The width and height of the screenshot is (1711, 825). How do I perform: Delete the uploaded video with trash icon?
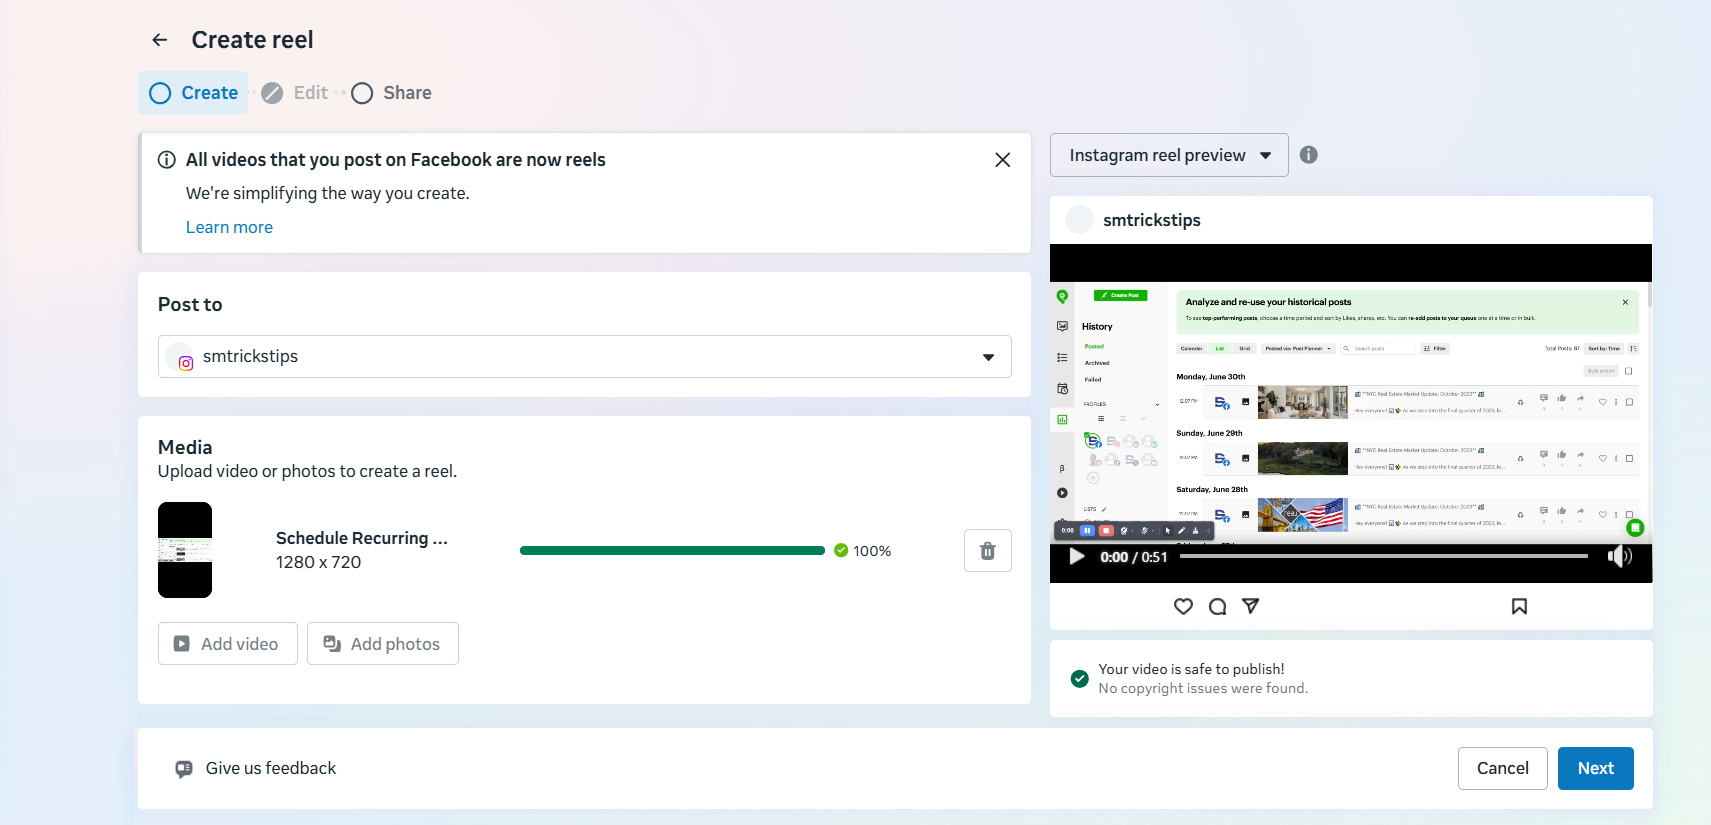tap(987, 551)
